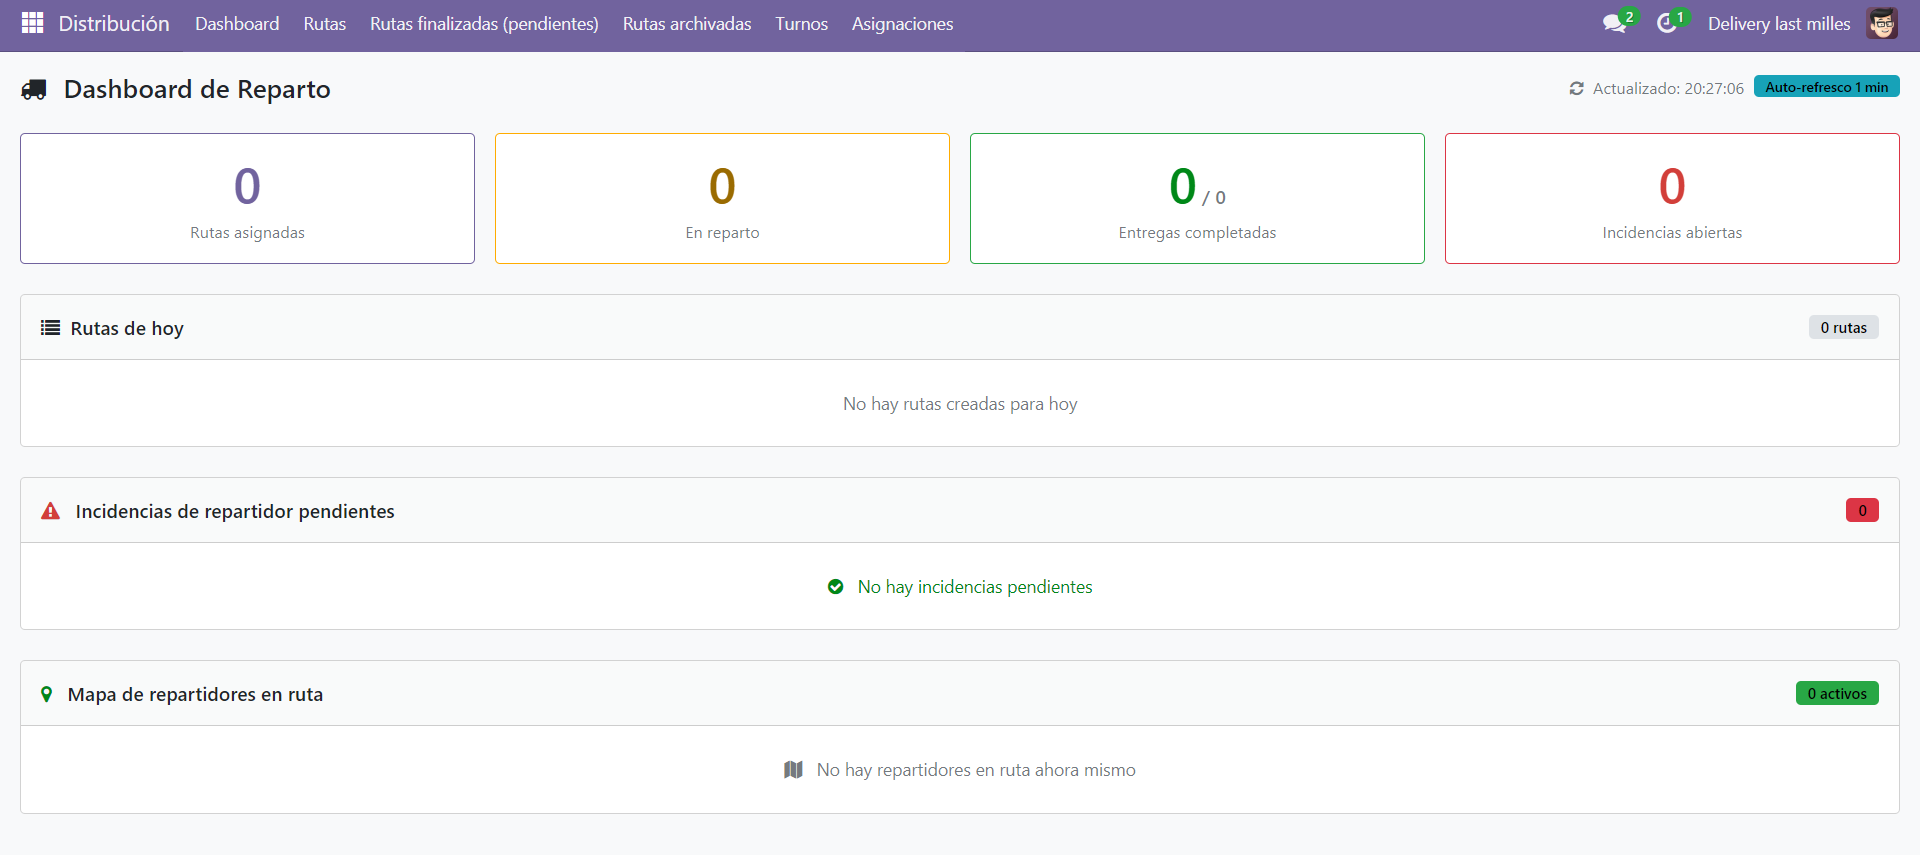Screen dimensions: 1920x855
Task: Click the red warning triangle icon
Action: [x=50, y=511]
